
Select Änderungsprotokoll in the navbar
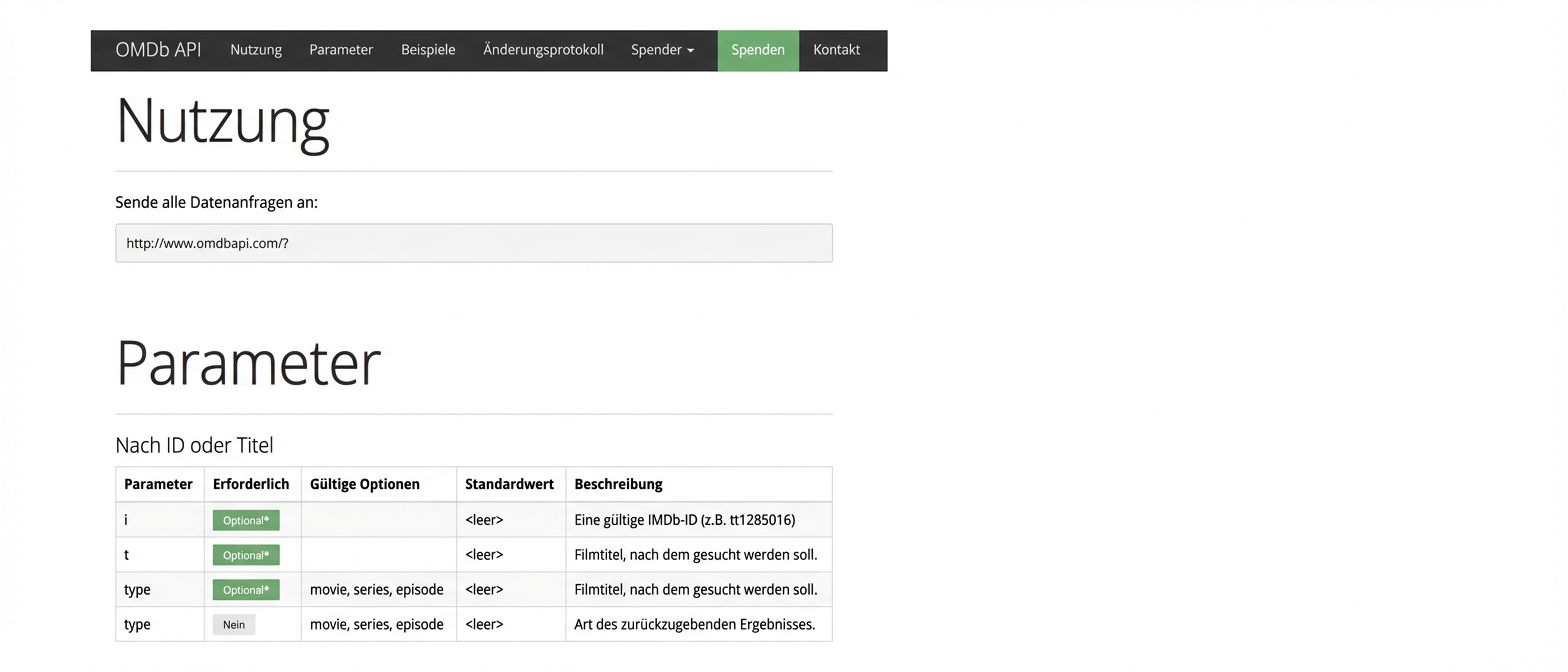click(x=543, y=50)
